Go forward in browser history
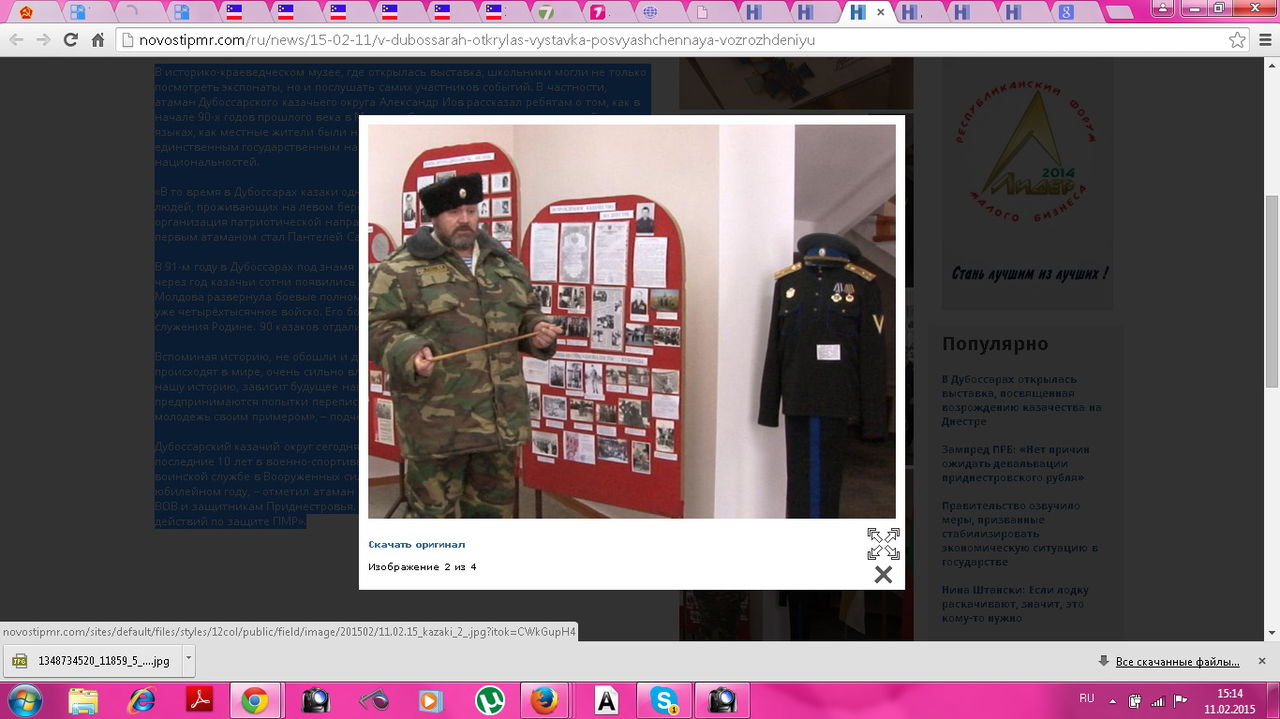 click(x=43, y=40)
